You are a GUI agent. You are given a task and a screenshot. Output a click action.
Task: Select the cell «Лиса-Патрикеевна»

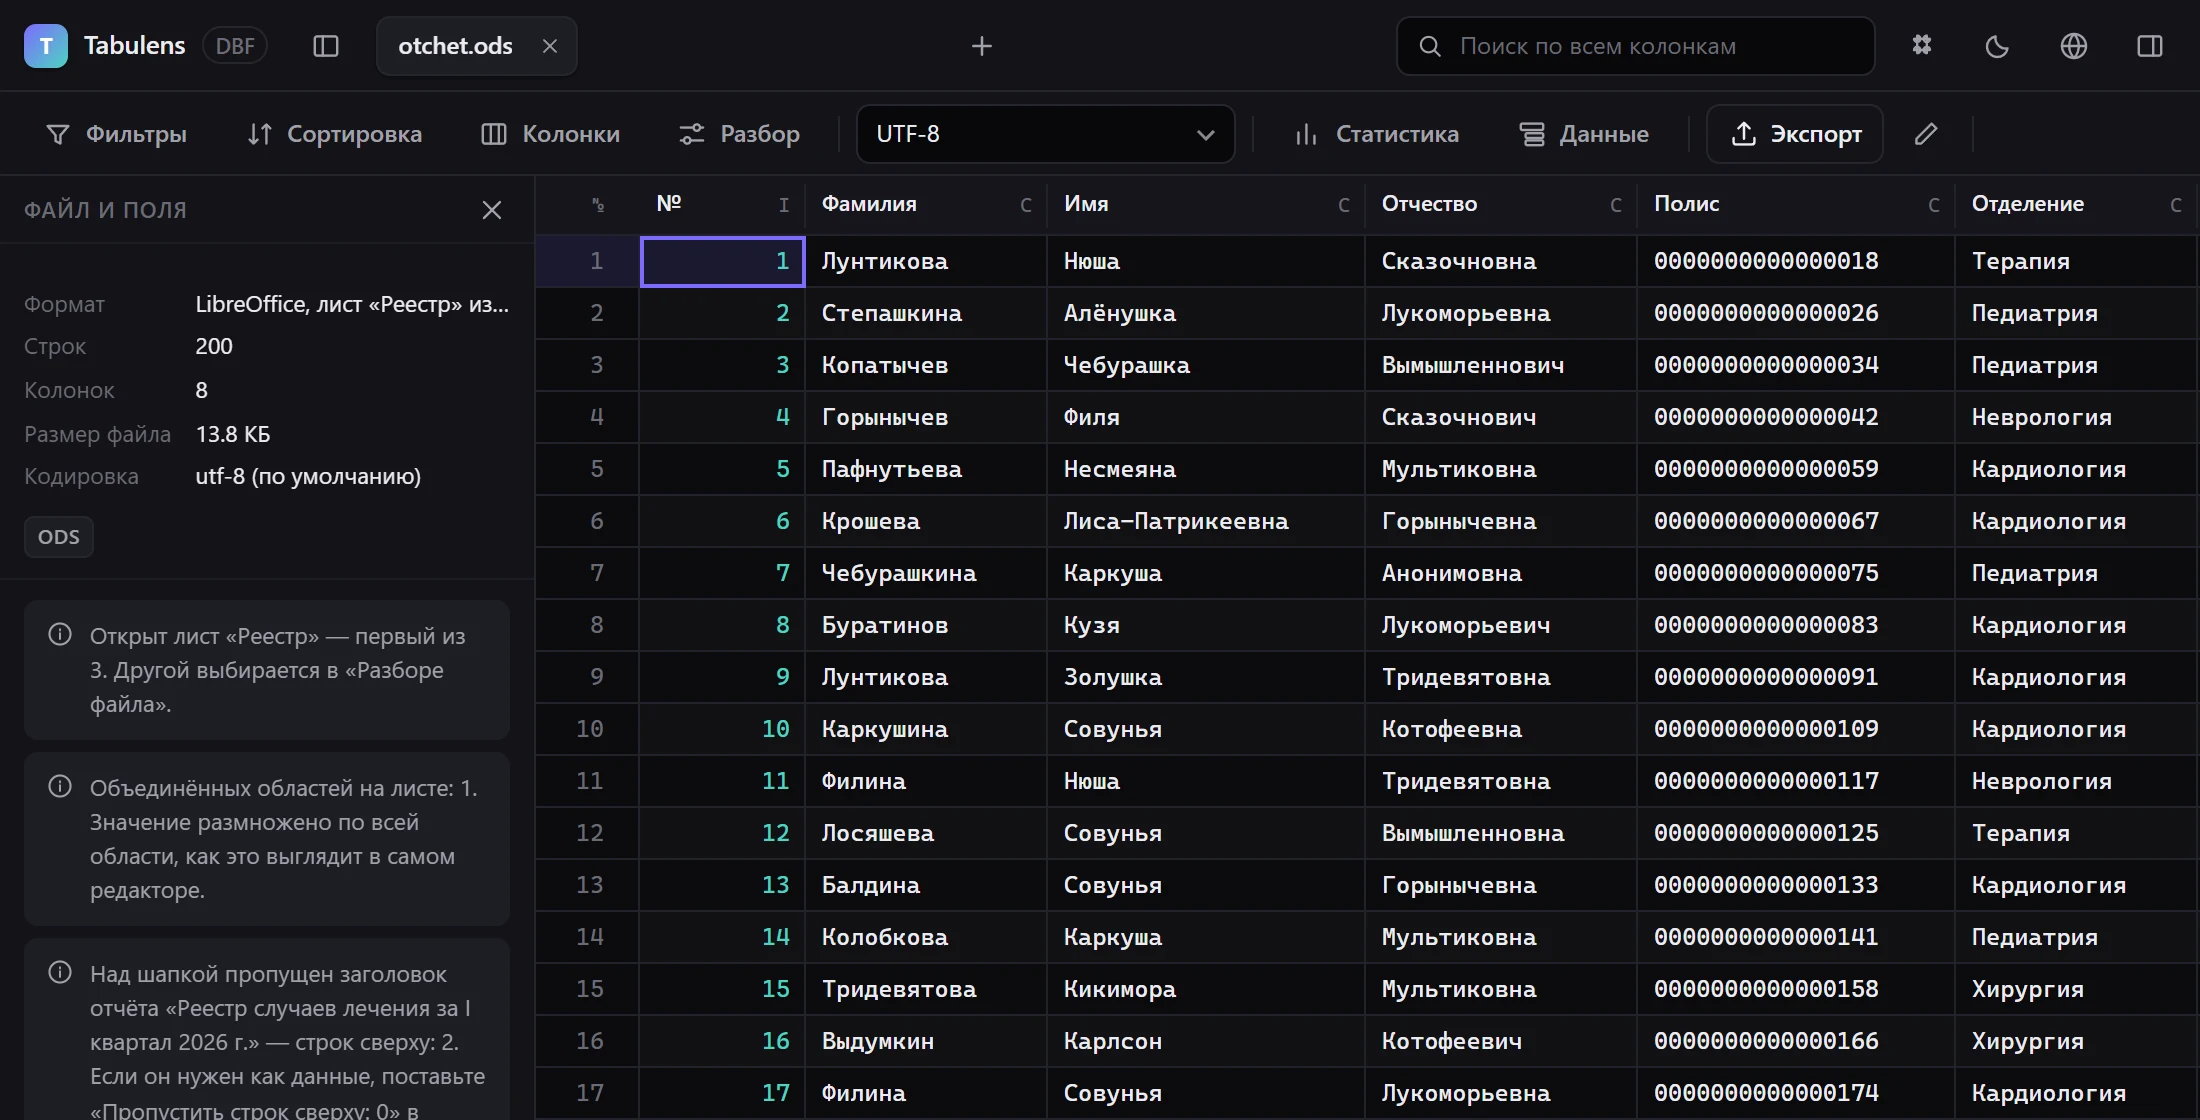pos(1206,521)
